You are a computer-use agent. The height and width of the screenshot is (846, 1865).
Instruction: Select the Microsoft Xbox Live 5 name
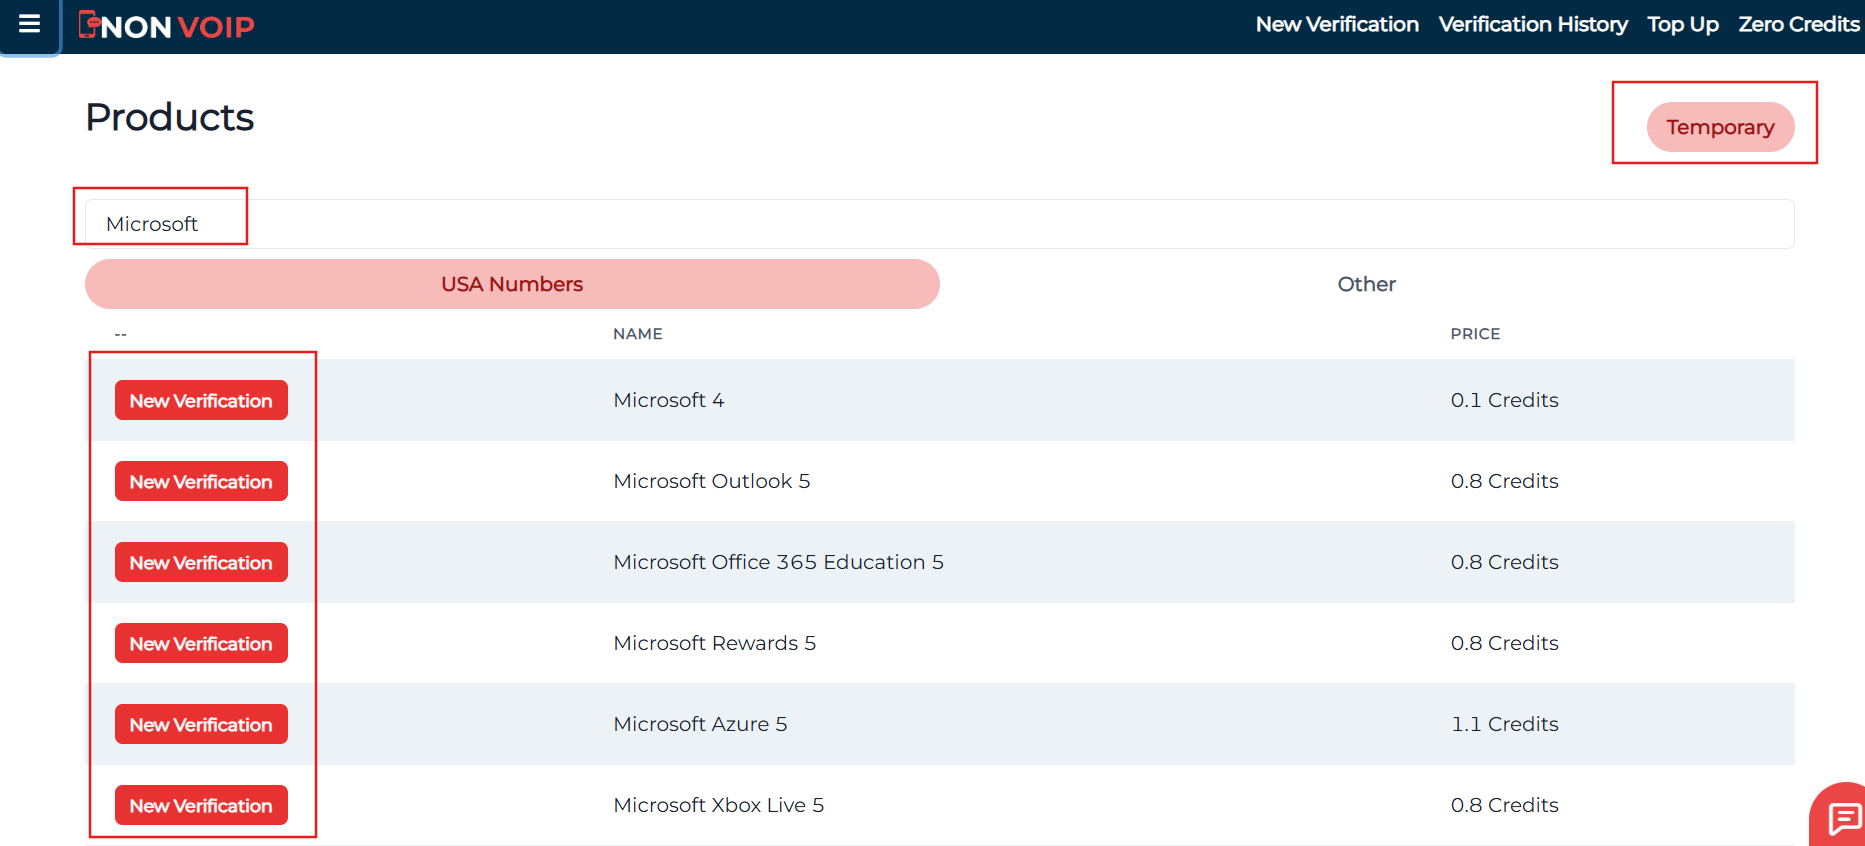[719, 805]
